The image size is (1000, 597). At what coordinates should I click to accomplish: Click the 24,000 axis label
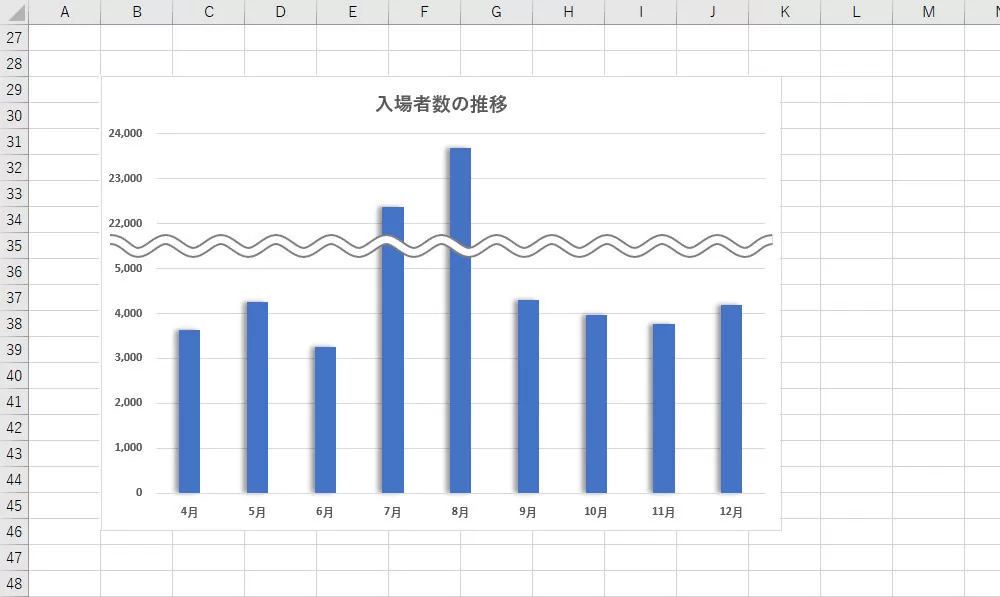(x=125, y=133)
